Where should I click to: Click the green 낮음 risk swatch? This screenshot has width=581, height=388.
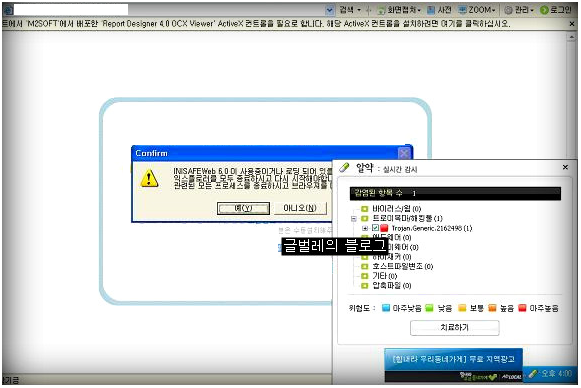pyautogui.click(x=429, y=308)
